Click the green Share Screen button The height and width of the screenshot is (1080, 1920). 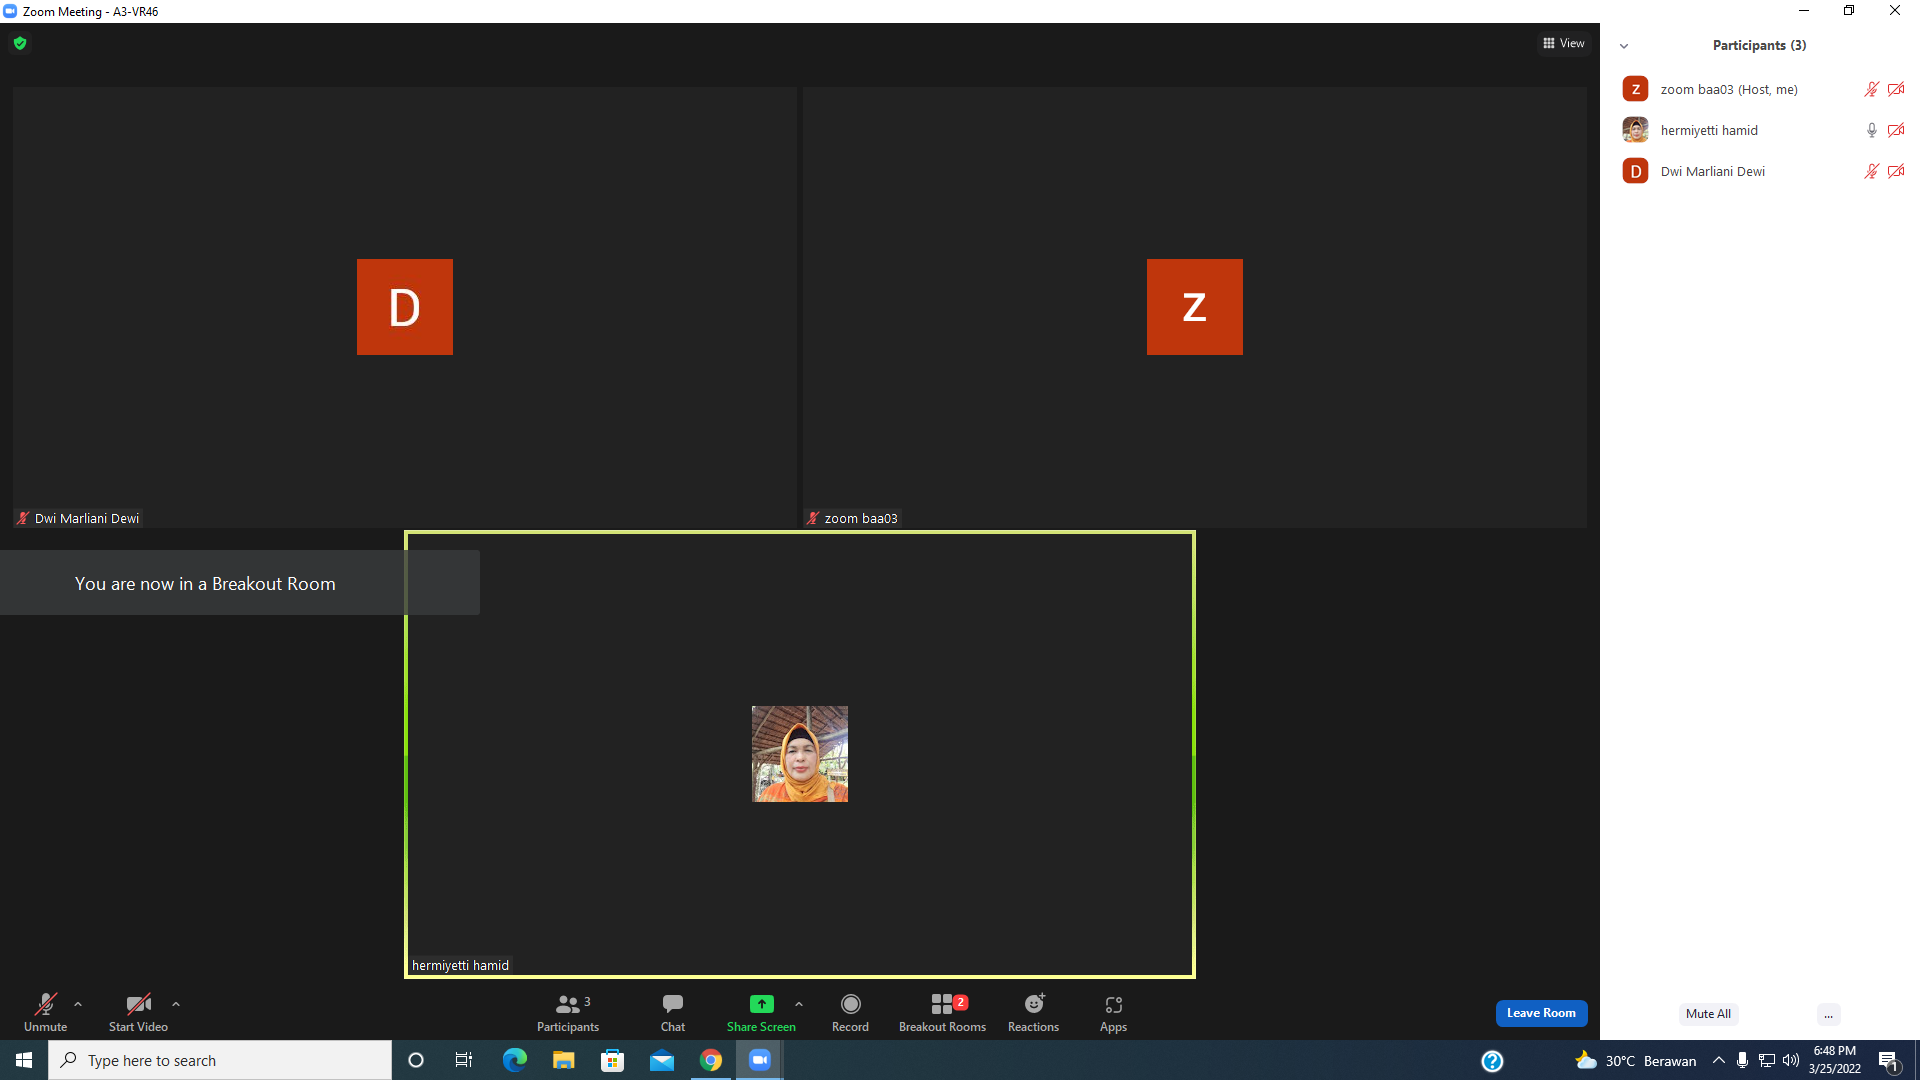(761, 1012)
